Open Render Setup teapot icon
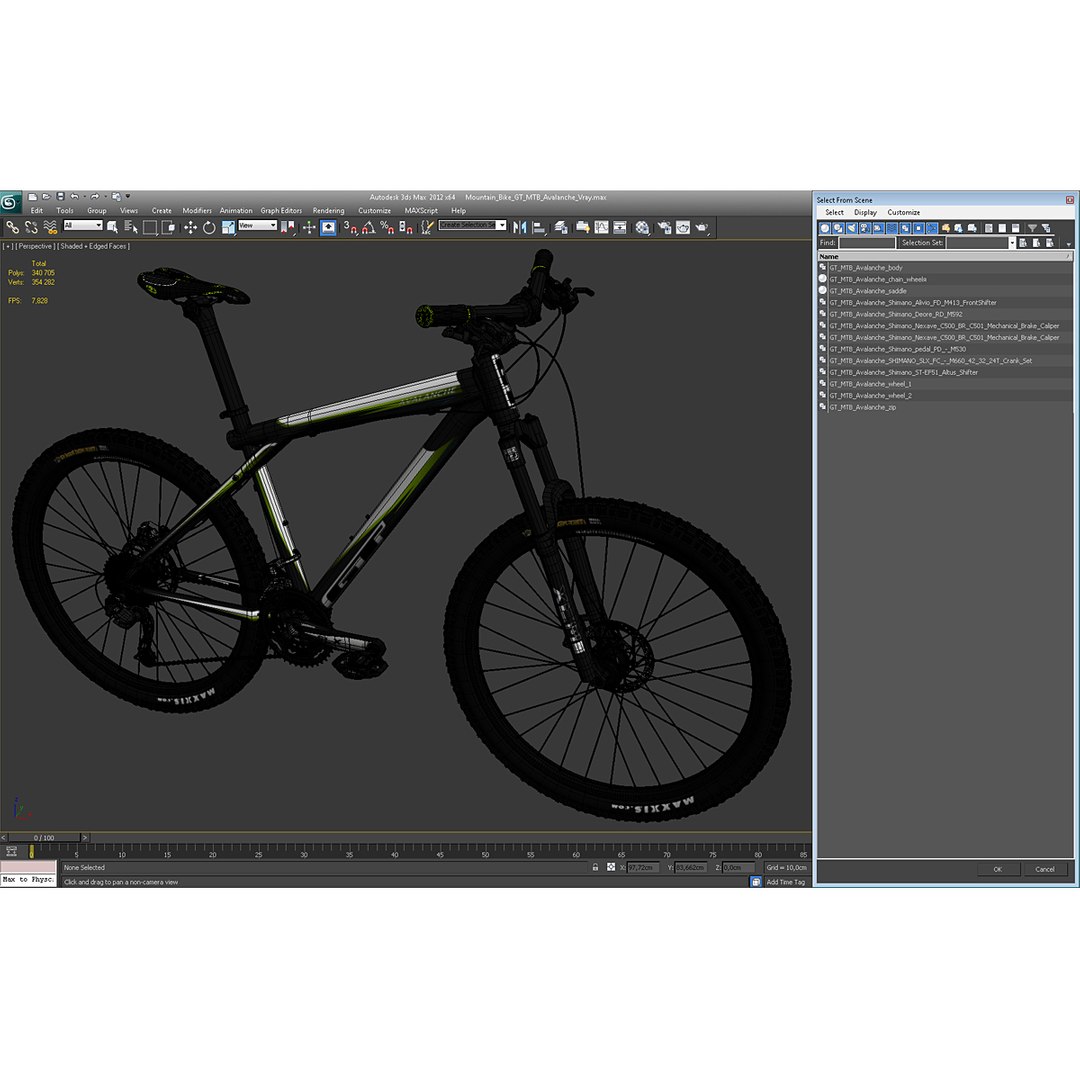 point(664,227)
